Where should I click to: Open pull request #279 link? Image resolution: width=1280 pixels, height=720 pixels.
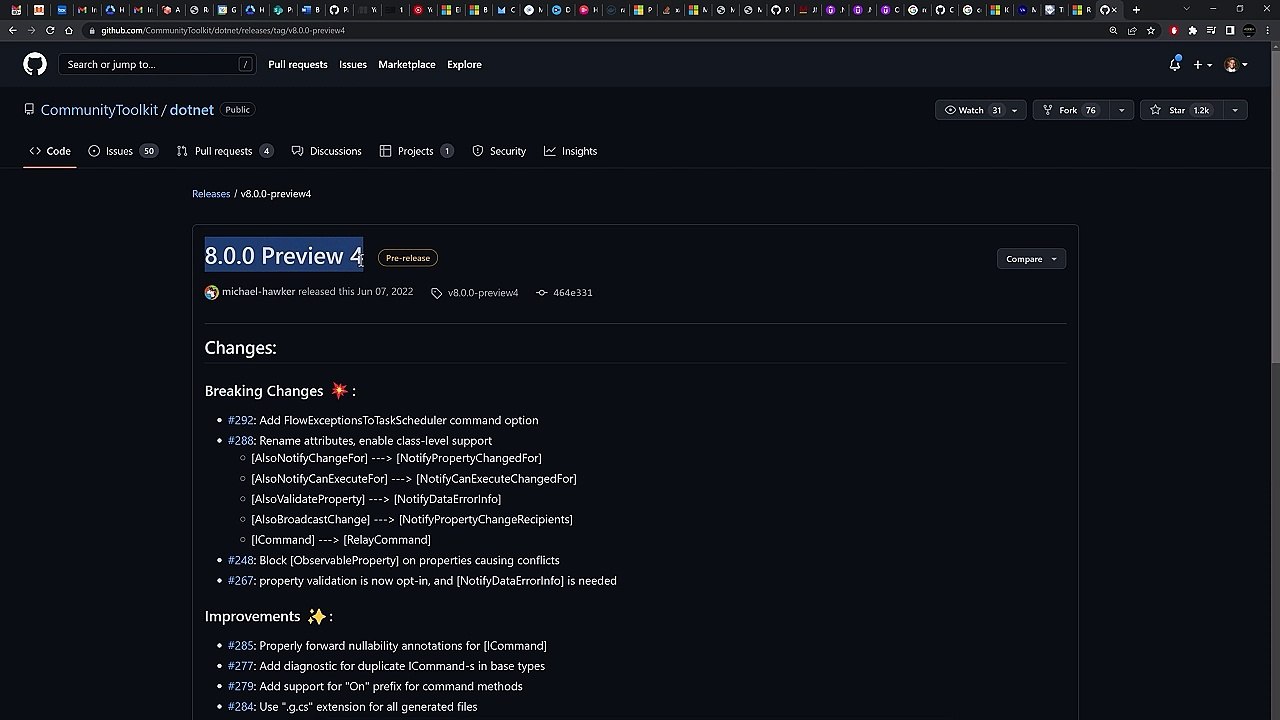tap(240, 686)
